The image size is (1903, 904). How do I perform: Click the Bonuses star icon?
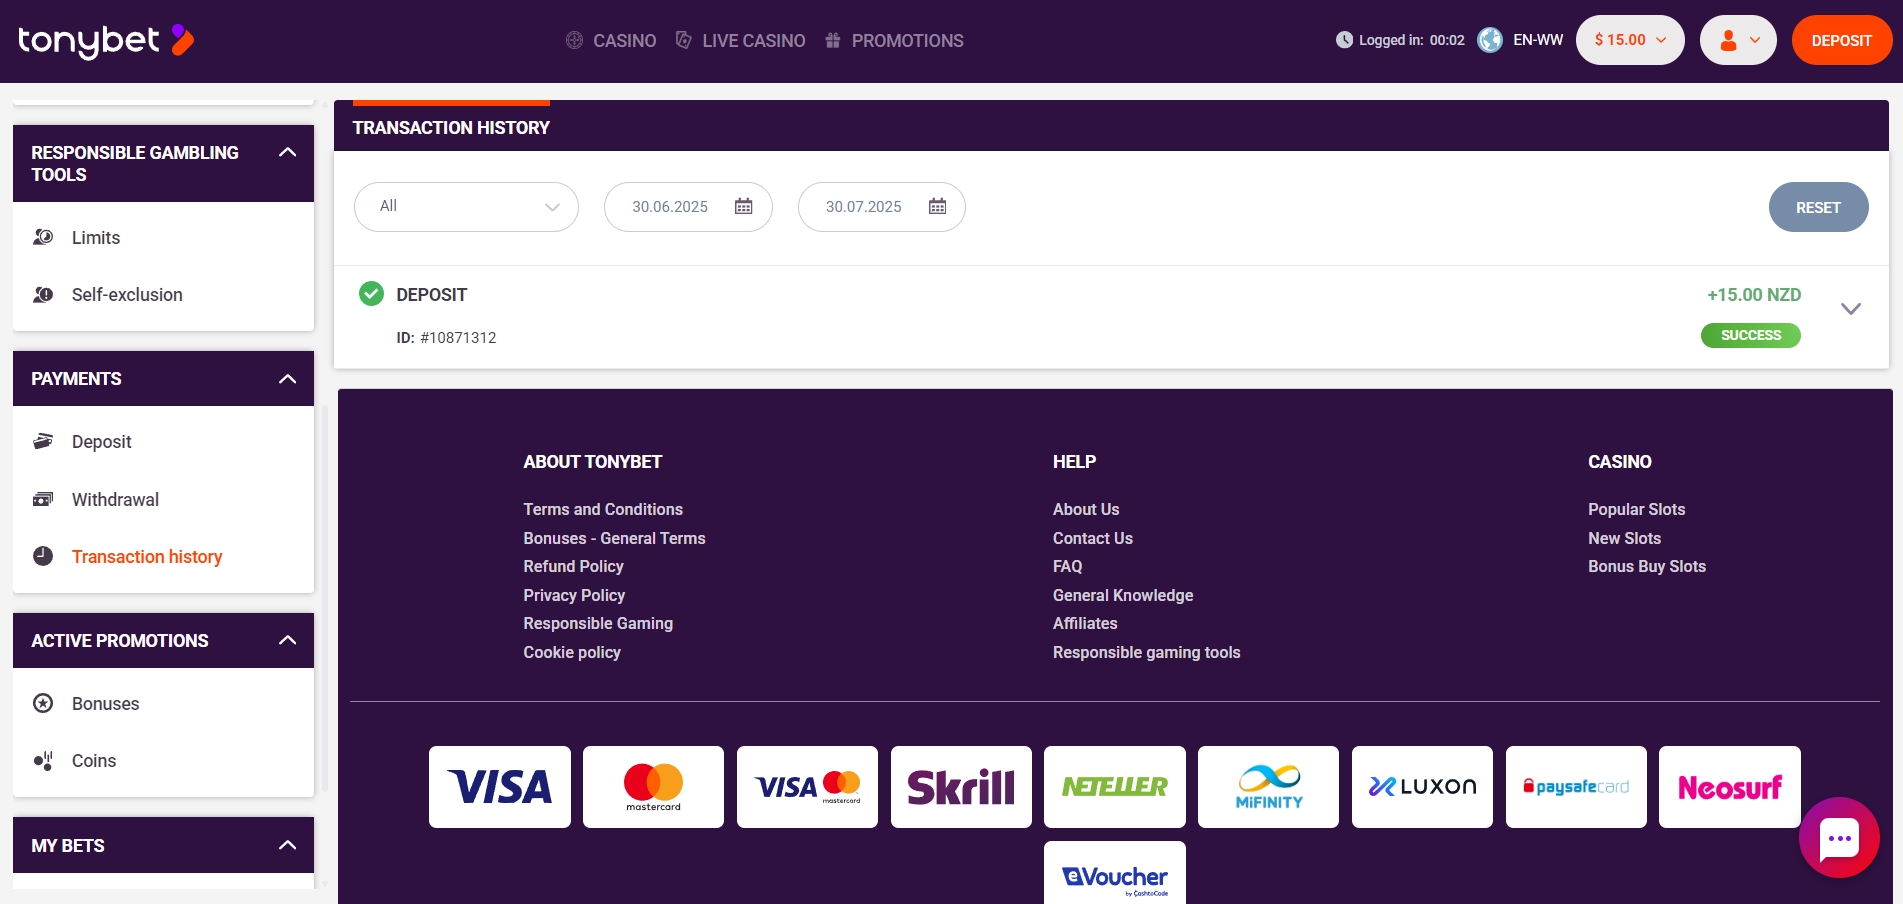[x=43, y=703]
